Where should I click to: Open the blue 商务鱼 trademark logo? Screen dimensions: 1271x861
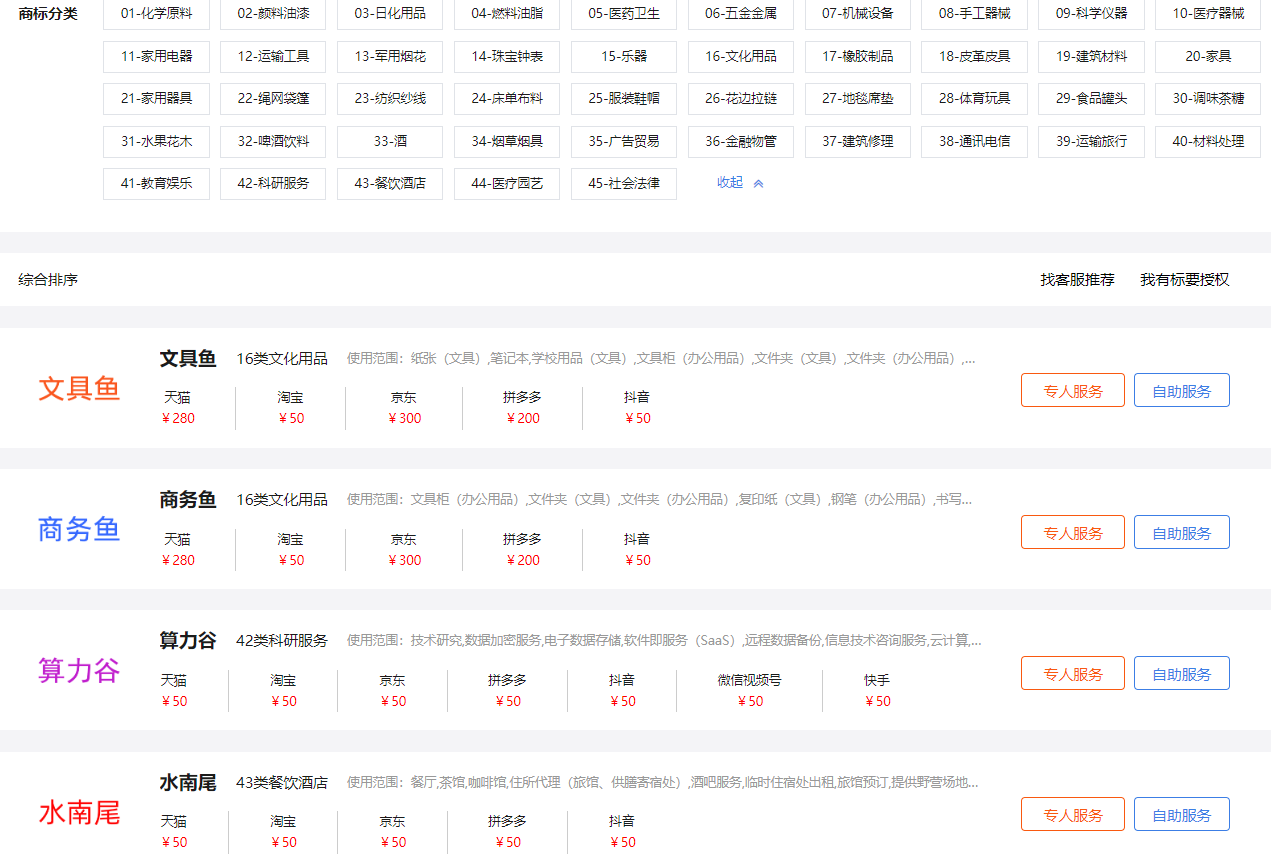coord(79,530)
